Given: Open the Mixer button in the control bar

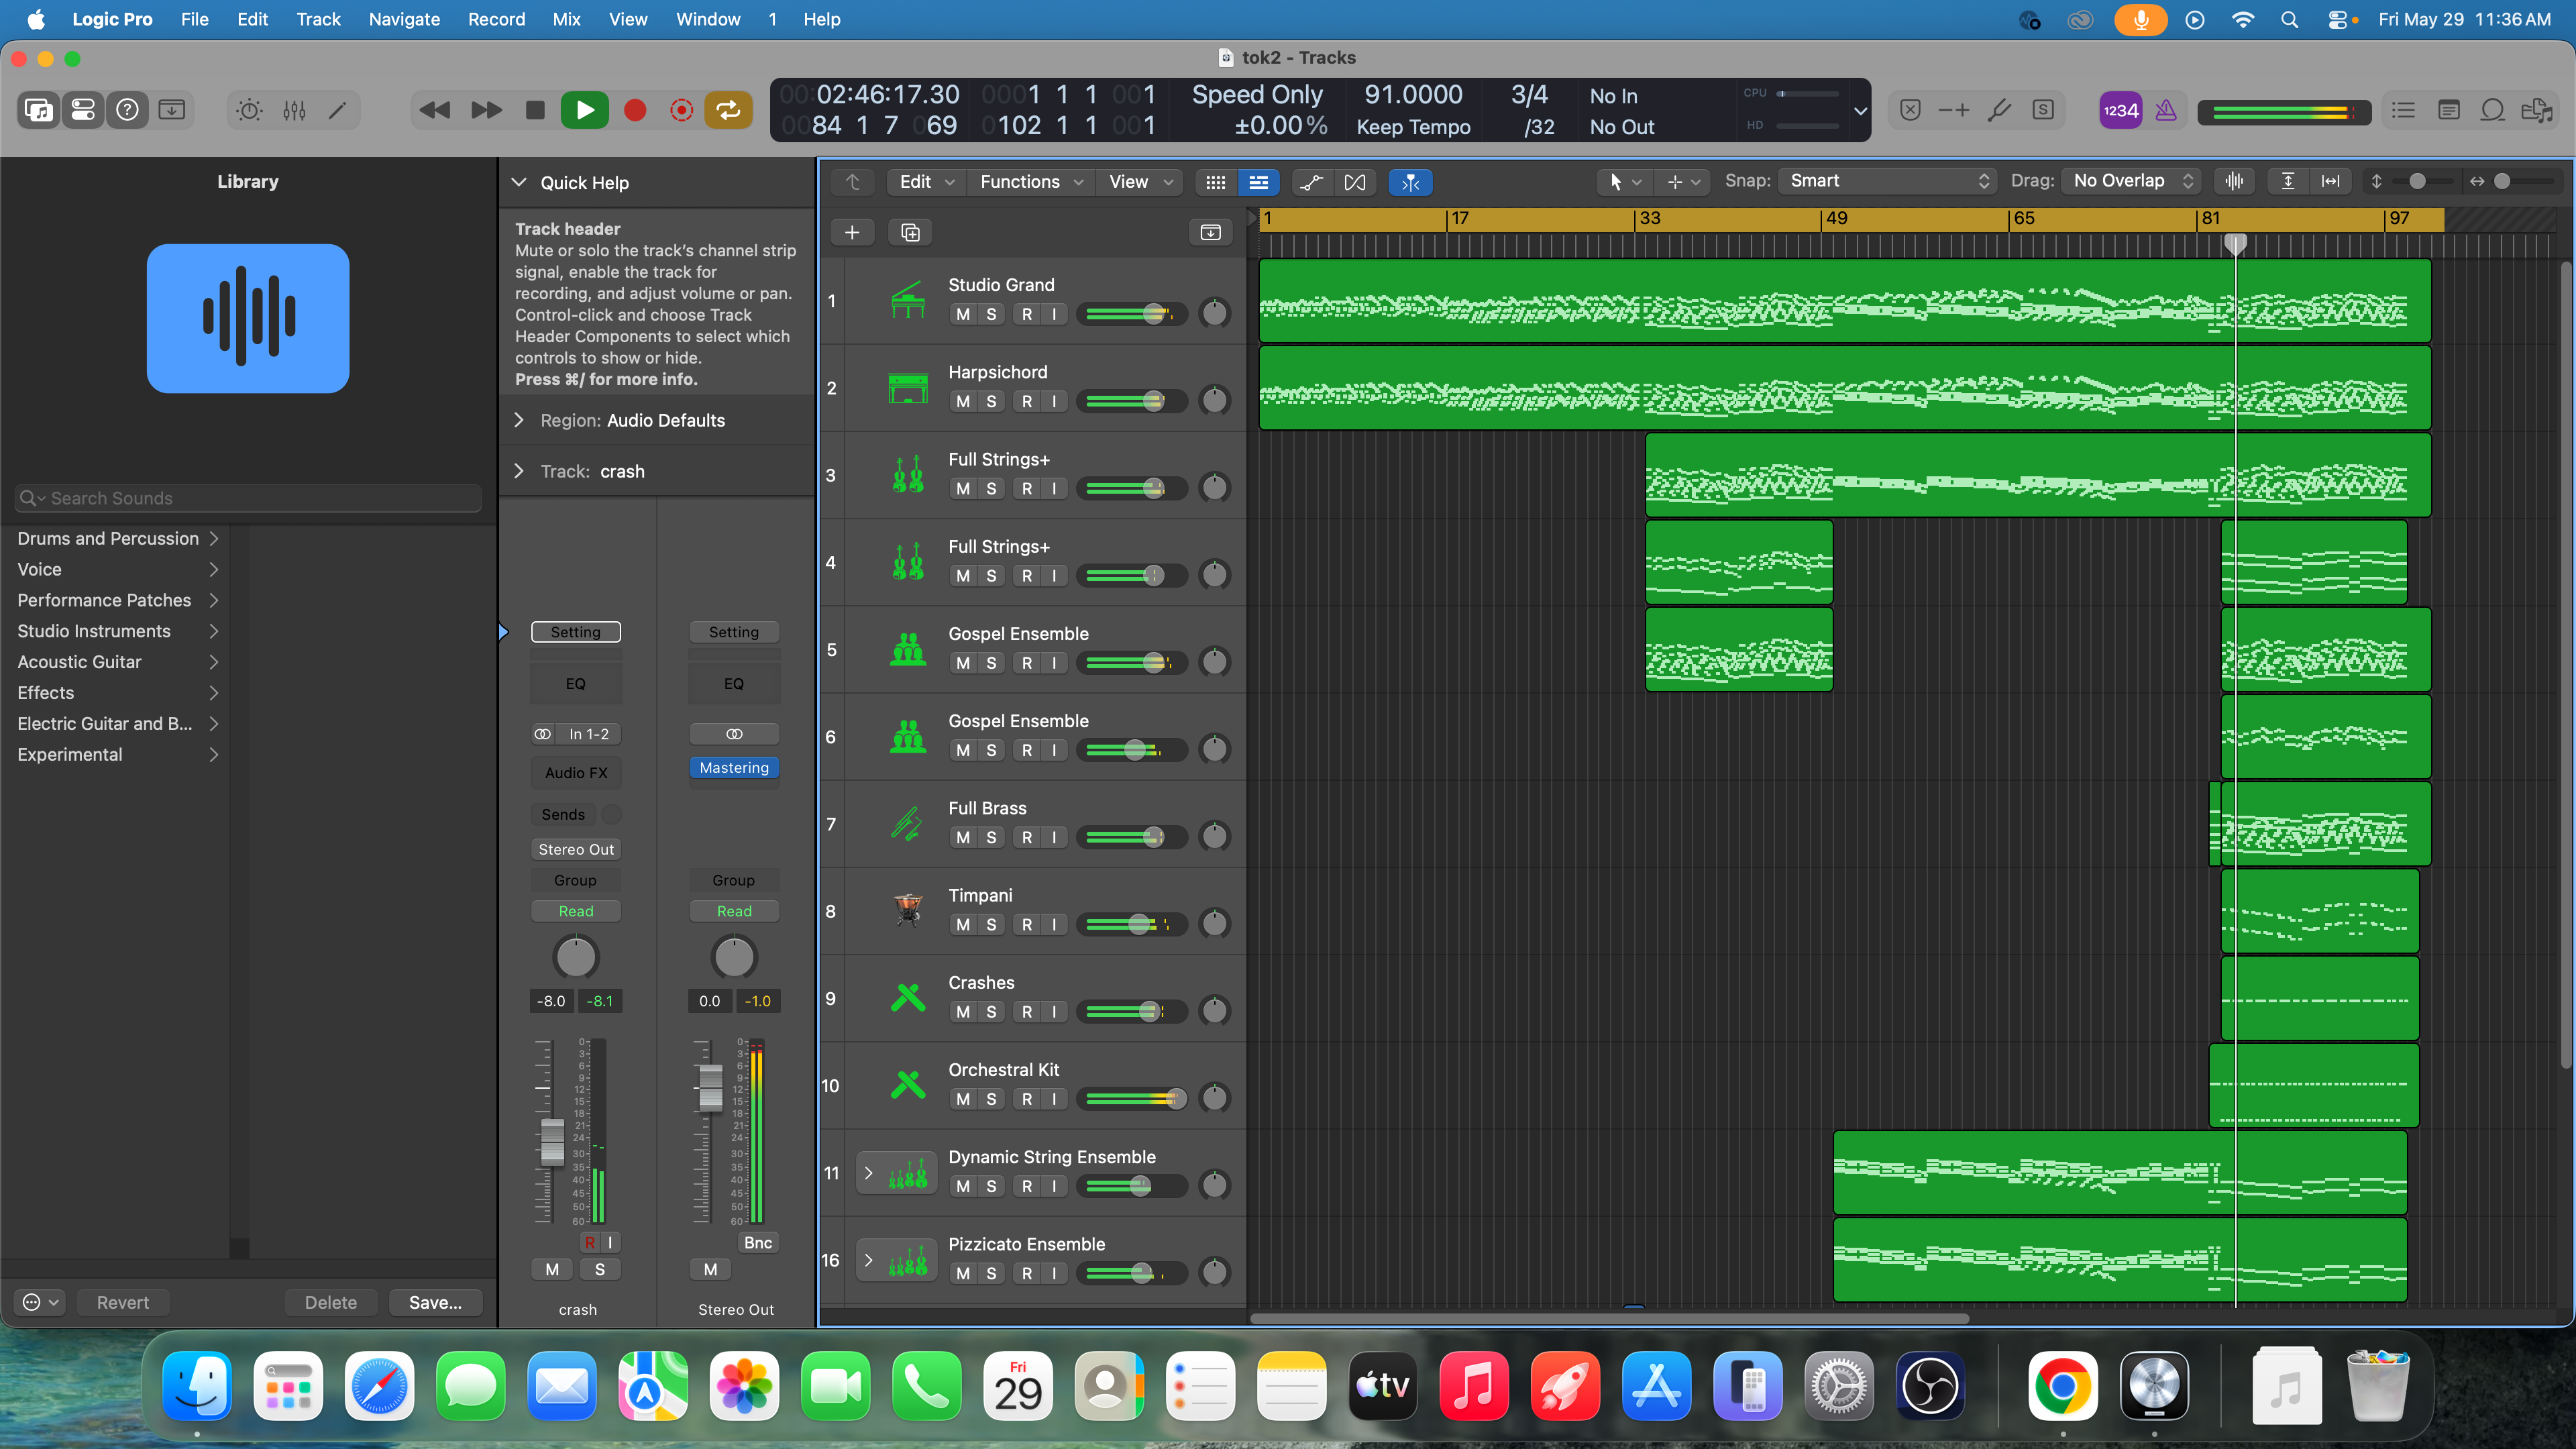Looking at the screenshot, I should click(294, 110).
